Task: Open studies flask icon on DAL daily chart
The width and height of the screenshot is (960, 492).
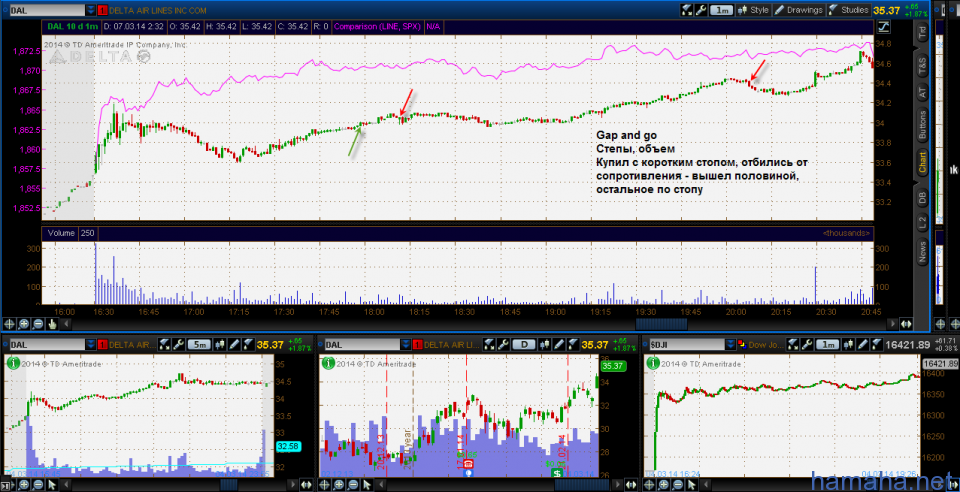Action: [573, 345]
